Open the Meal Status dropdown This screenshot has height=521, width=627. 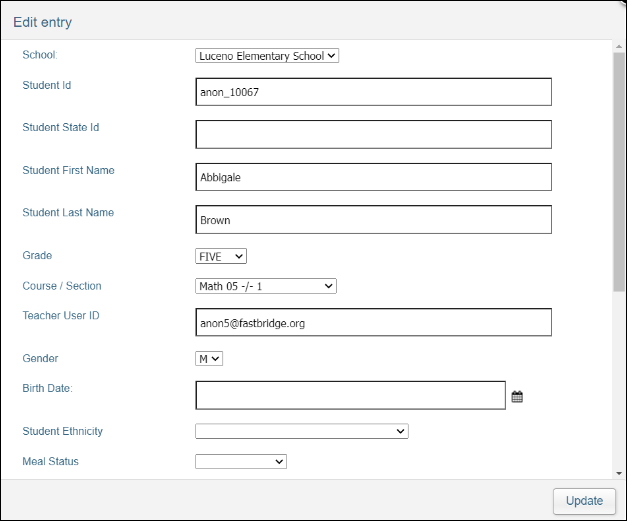[x=241, y=461]
